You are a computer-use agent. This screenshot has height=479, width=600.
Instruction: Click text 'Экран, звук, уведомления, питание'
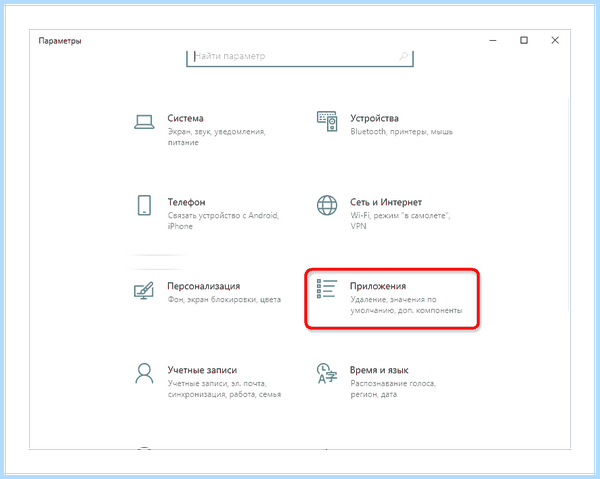217,137
